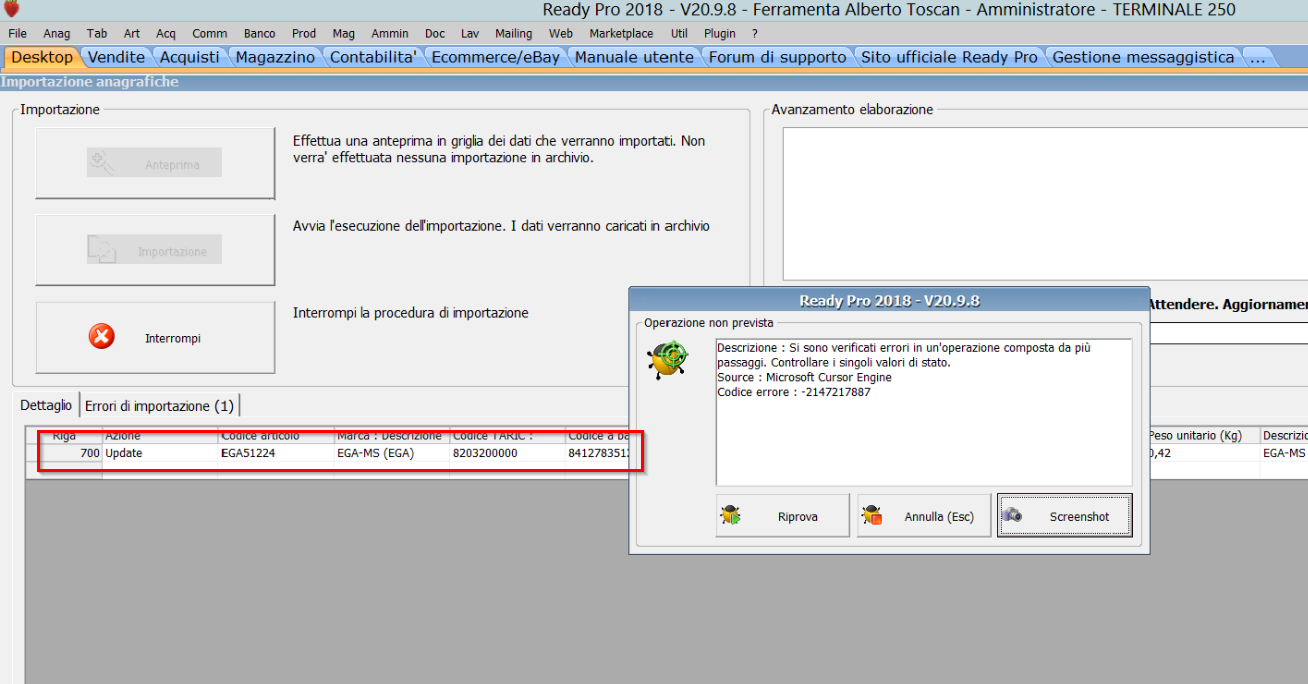
Task: Open the Mag menu
Action: (x=344, y=33)
